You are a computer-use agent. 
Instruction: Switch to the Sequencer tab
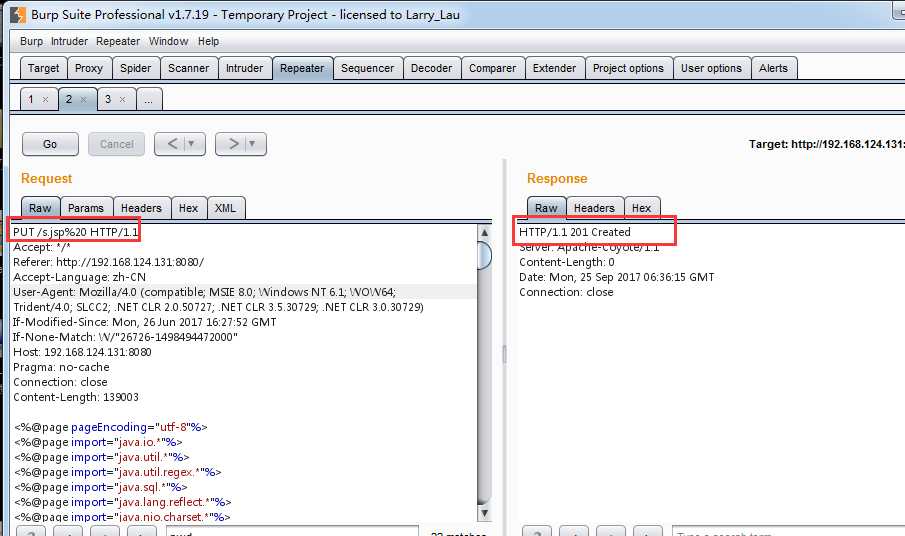(368, 68)
